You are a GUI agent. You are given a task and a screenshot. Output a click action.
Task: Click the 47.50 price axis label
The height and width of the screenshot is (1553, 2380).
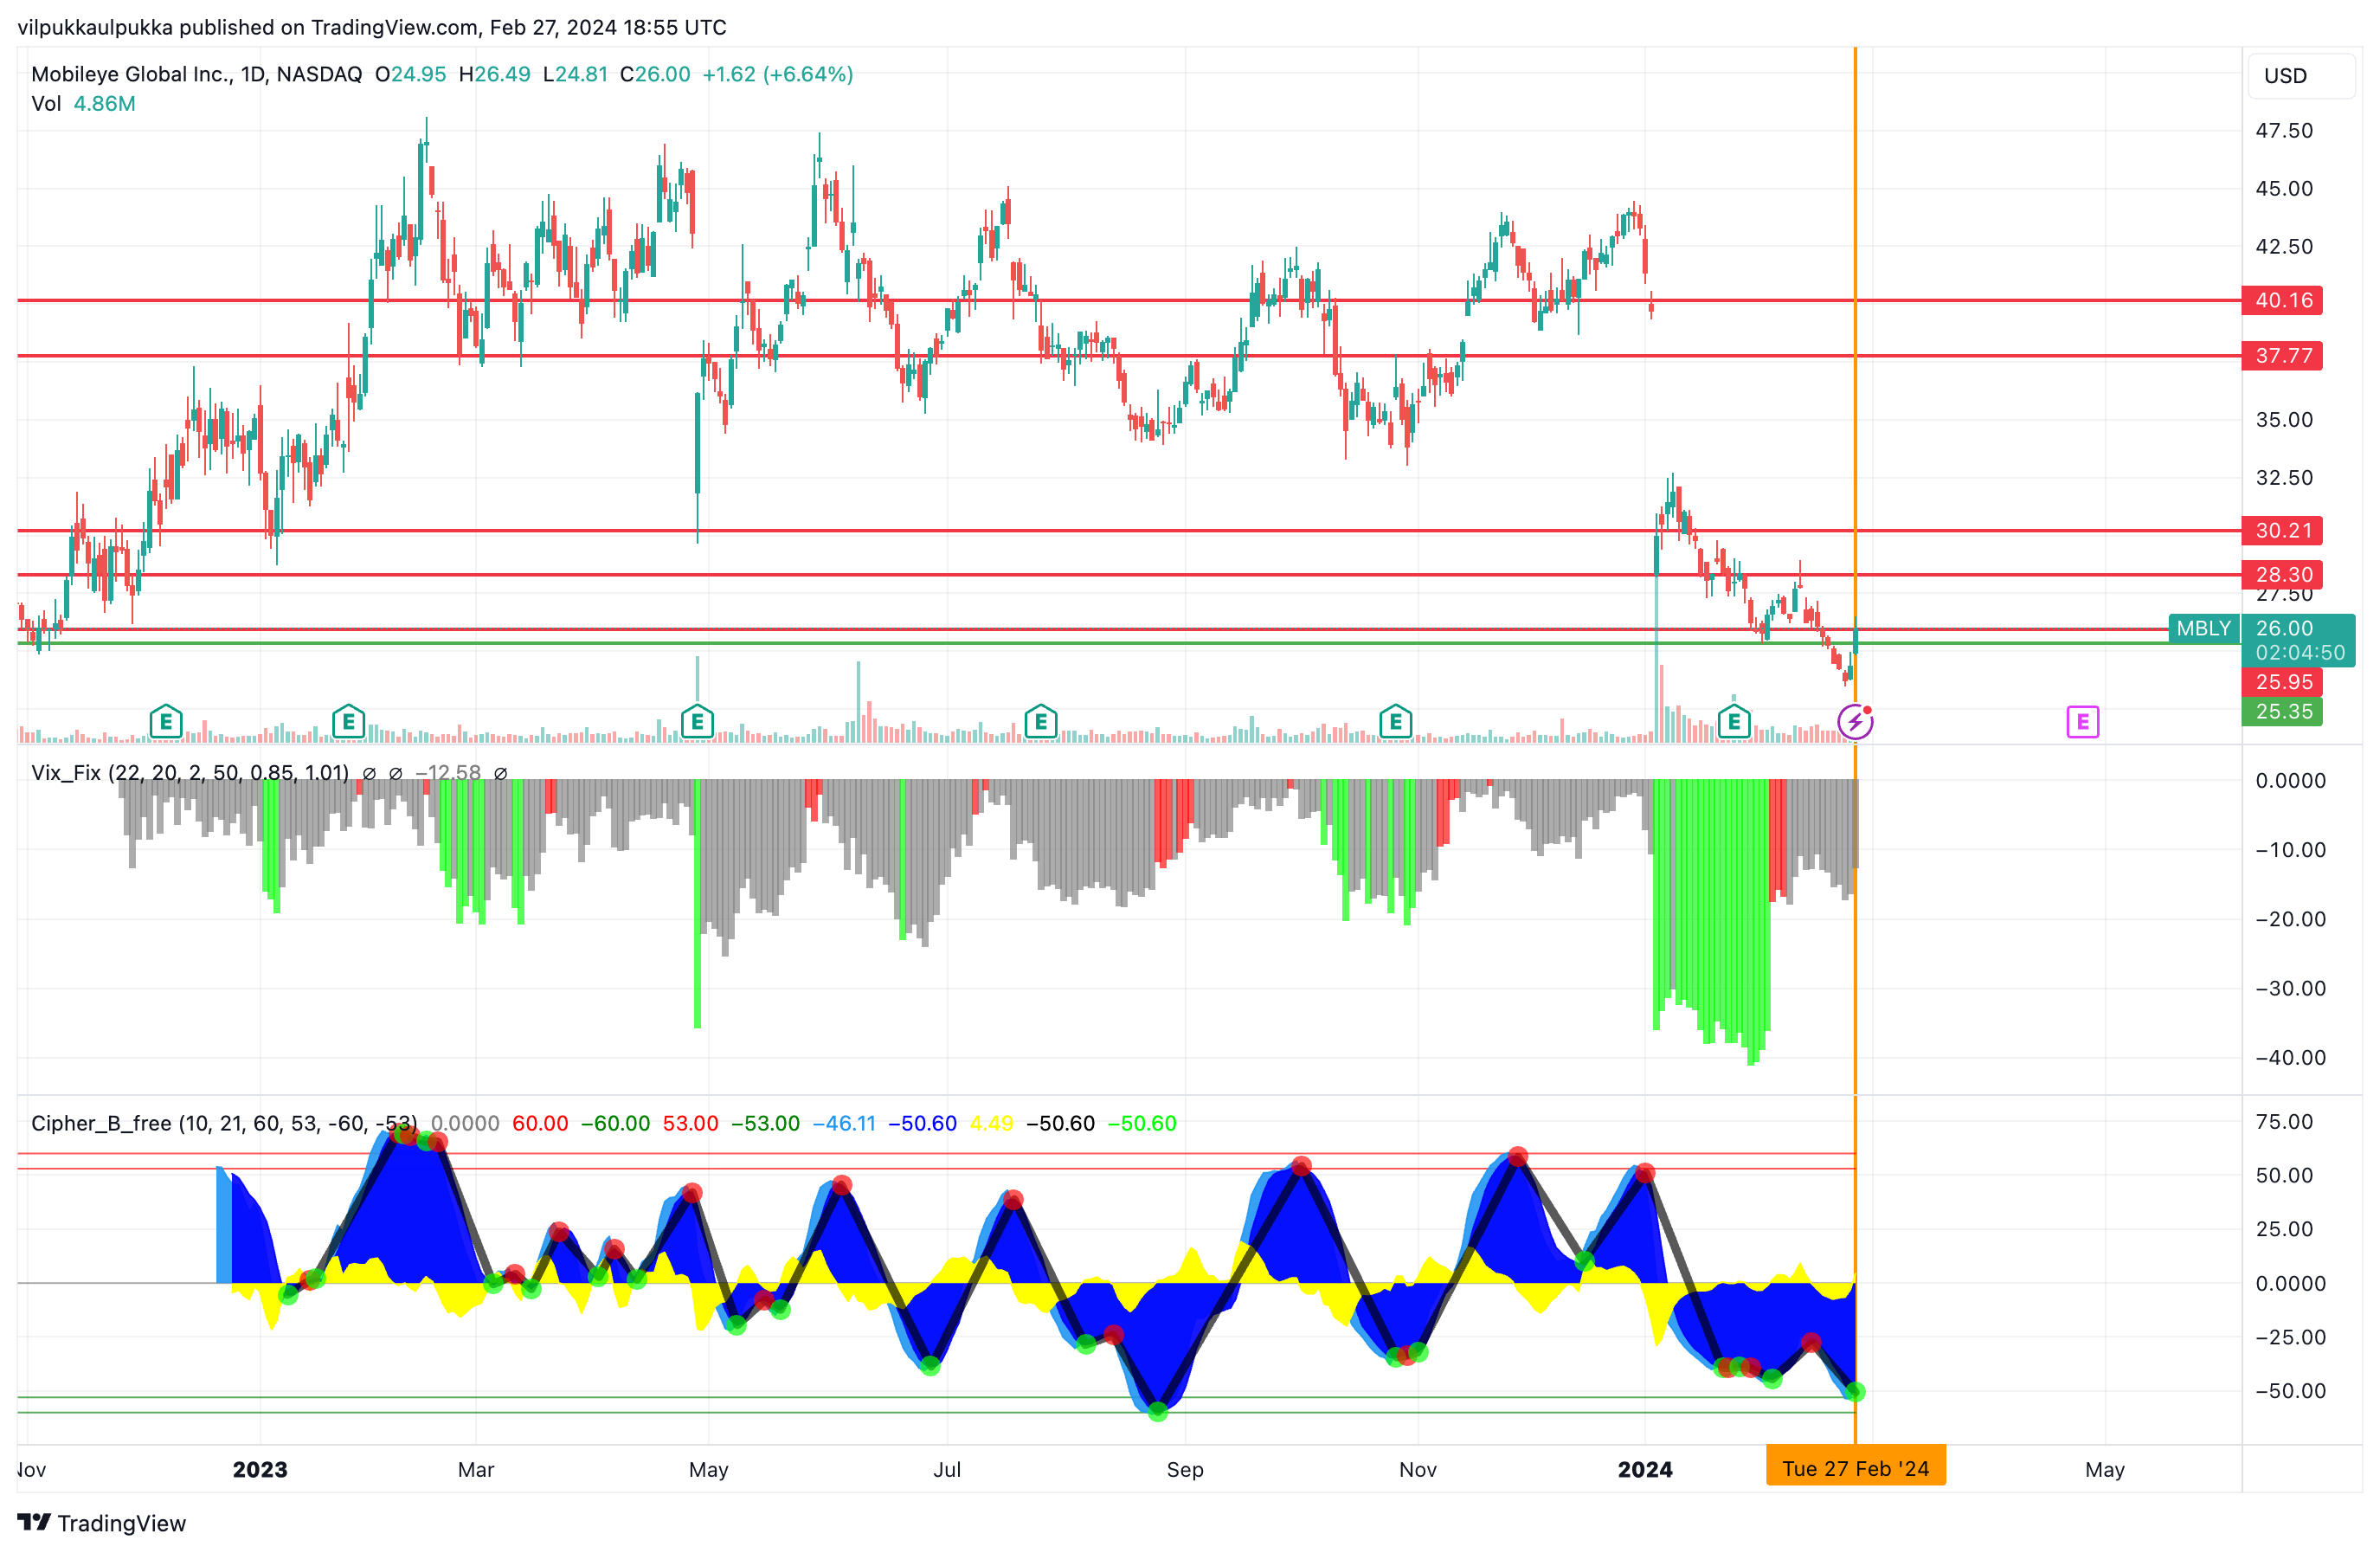click(2284, 130)
